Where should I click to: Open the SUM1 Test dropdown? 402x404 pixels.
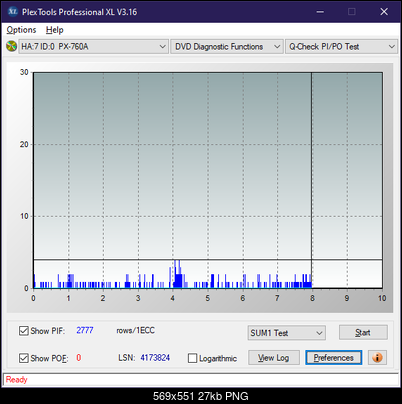pyautogui.click(x=287, y=333)
